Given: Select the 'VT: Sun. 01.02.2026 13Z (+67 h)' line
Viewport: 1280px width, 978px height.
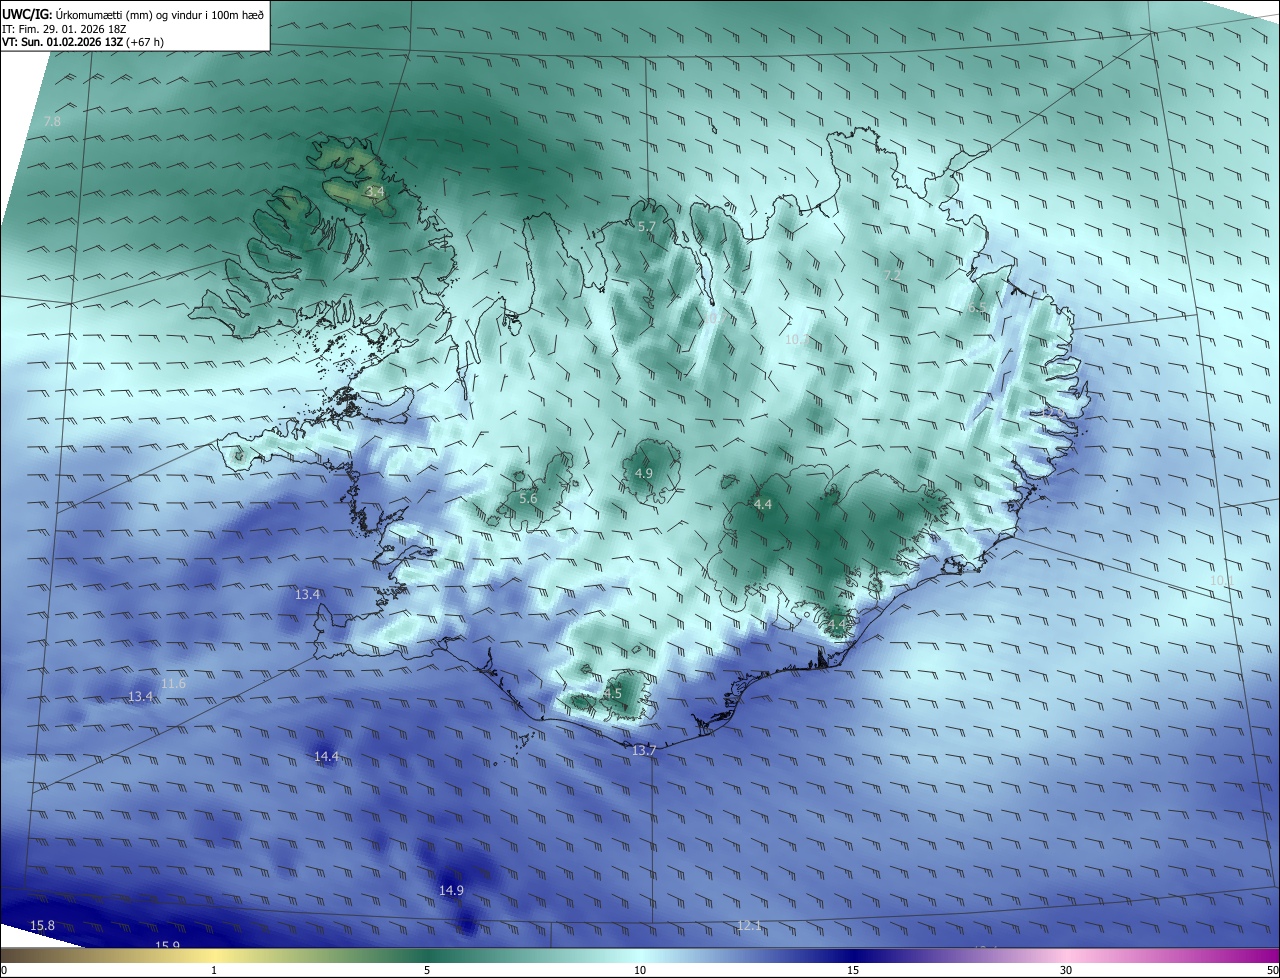Looking at the screenshot, I should 83,42.
